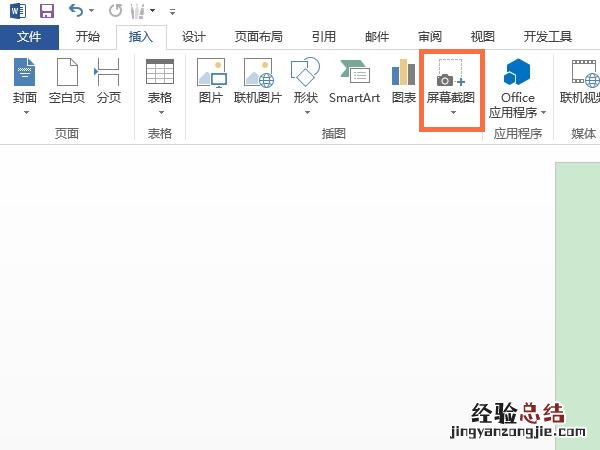
Task: Undo the last action
Action: coord(76,11)
